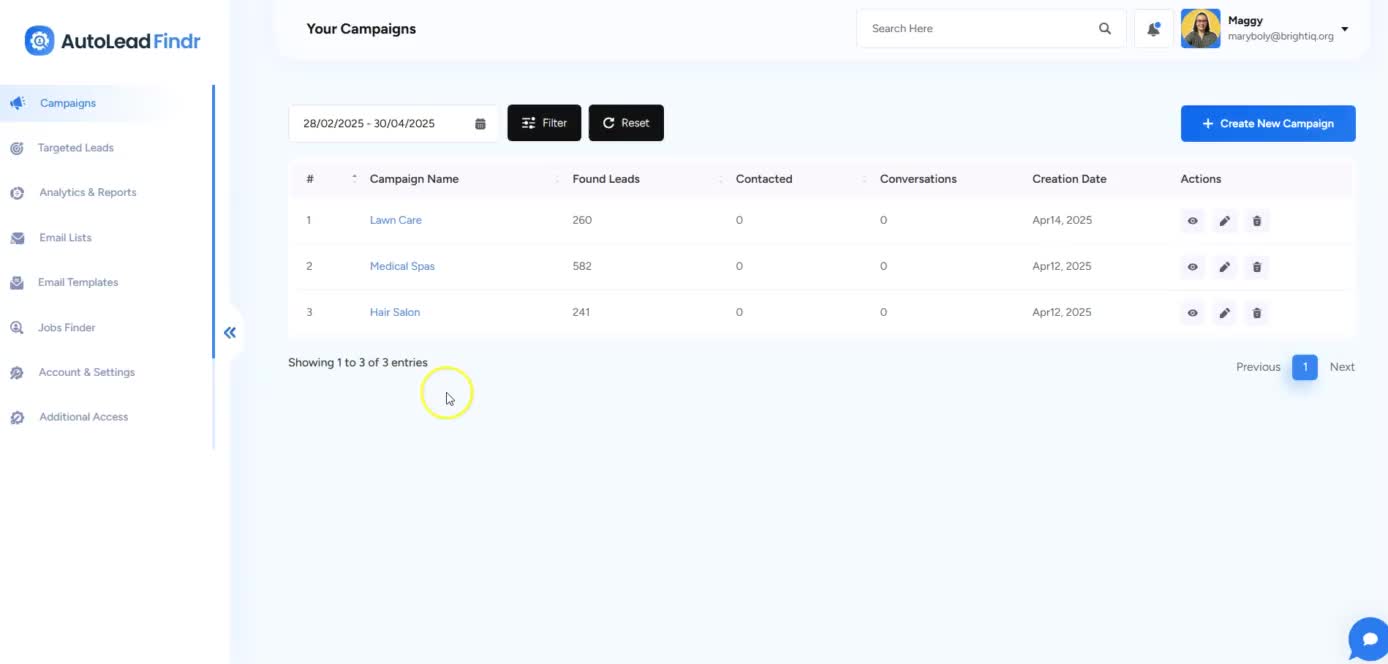Open Targeted Leads in the sidebar
1388x664 pixels.
76,148
